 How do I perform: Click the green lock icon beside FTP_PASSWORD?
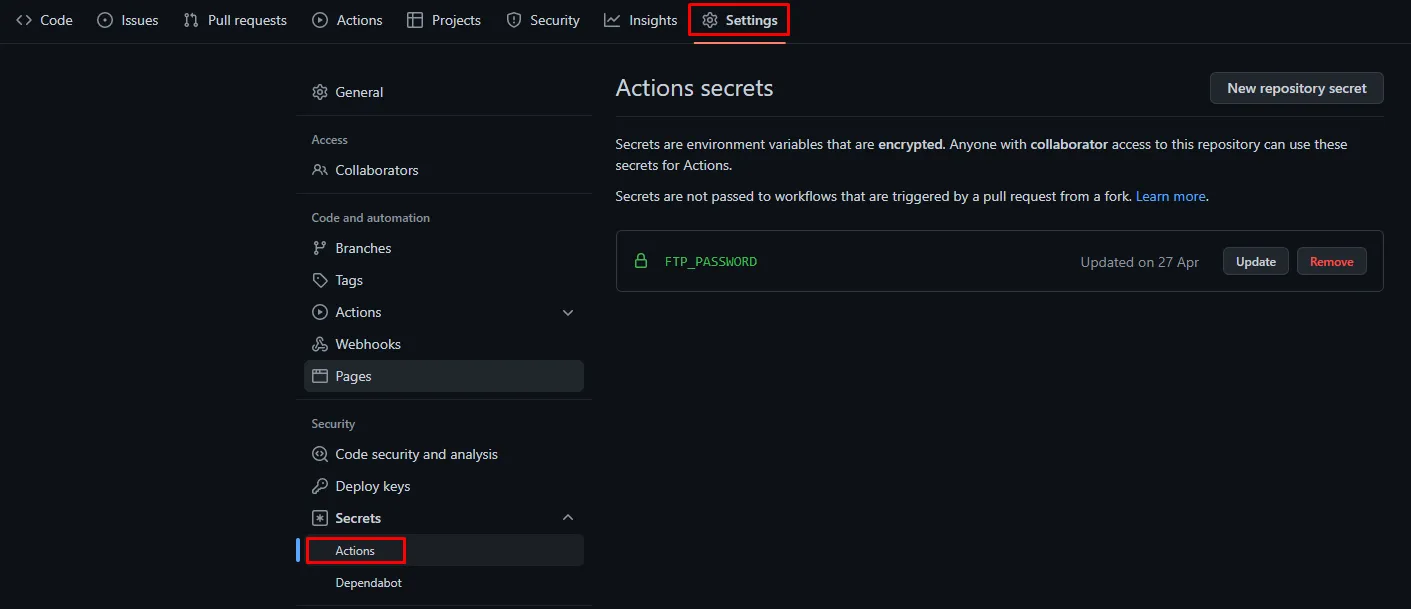coord(641,261)
